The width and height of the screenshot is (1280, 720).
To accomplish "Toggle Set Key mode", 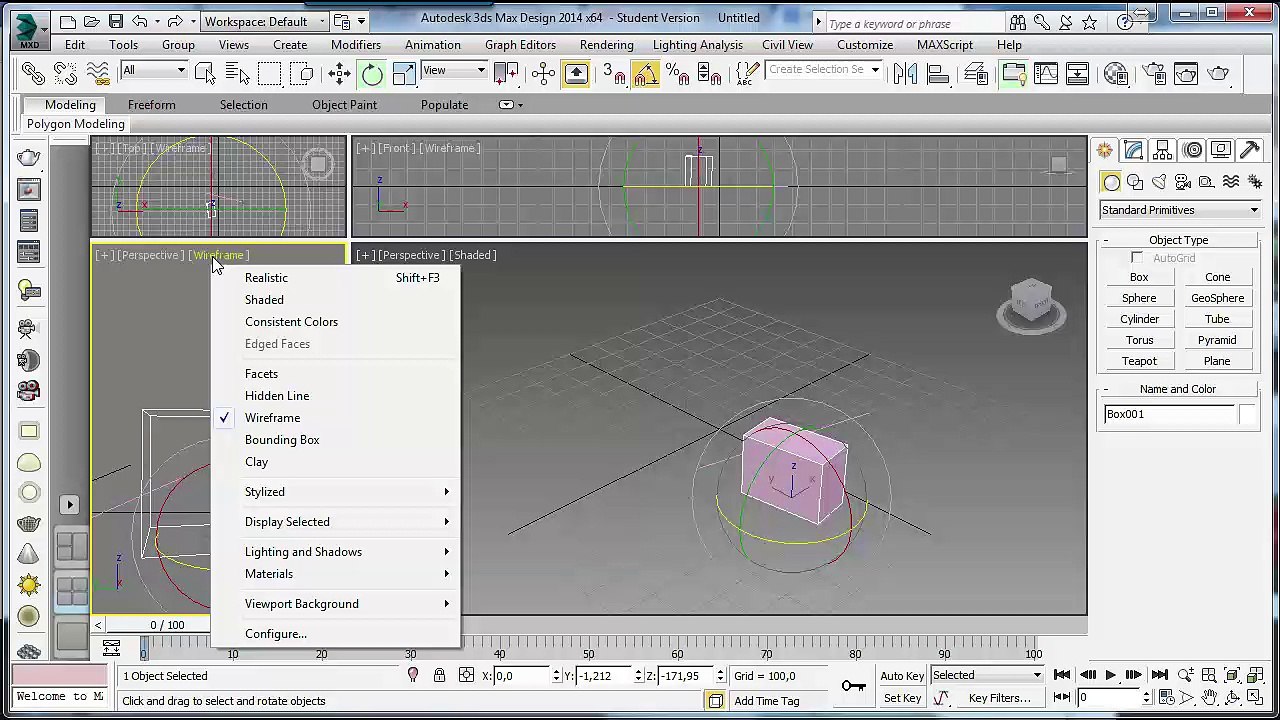I will tap(902, 699).
